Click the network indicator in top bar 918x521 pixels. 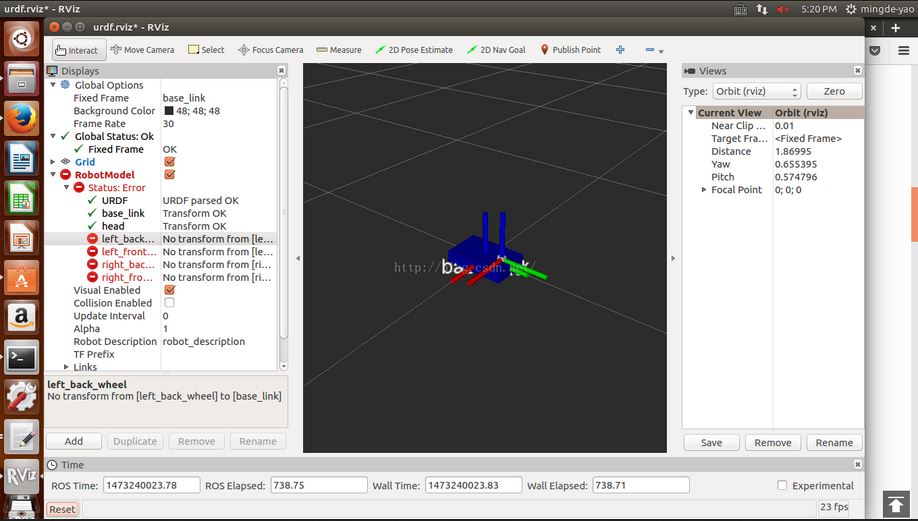pyautogui.click(x=762, y=9)
